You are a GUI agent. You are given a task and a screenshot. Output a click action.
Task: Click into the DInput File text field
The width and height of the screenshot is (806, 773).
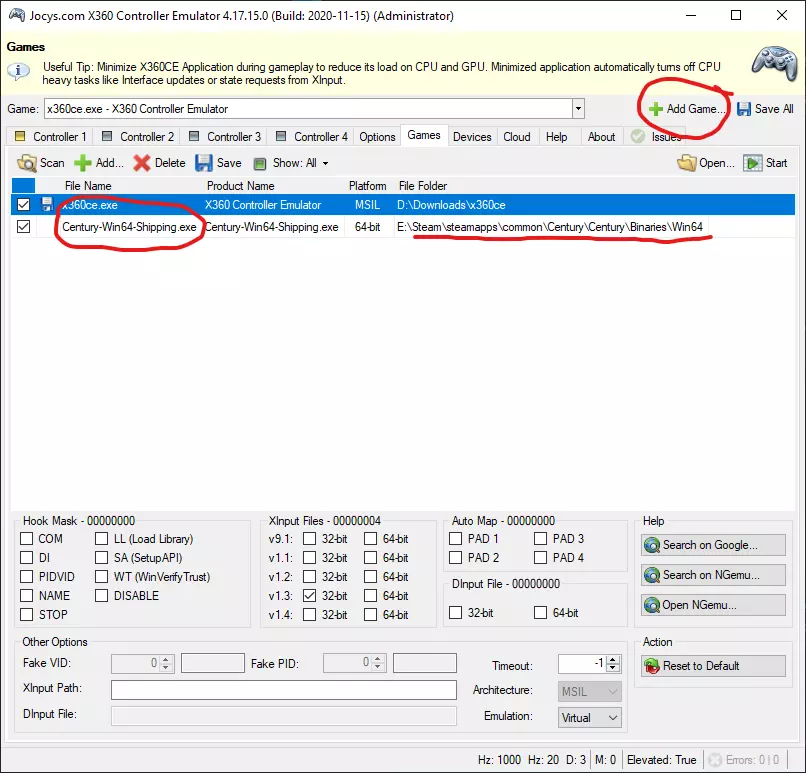pos(284,716)
